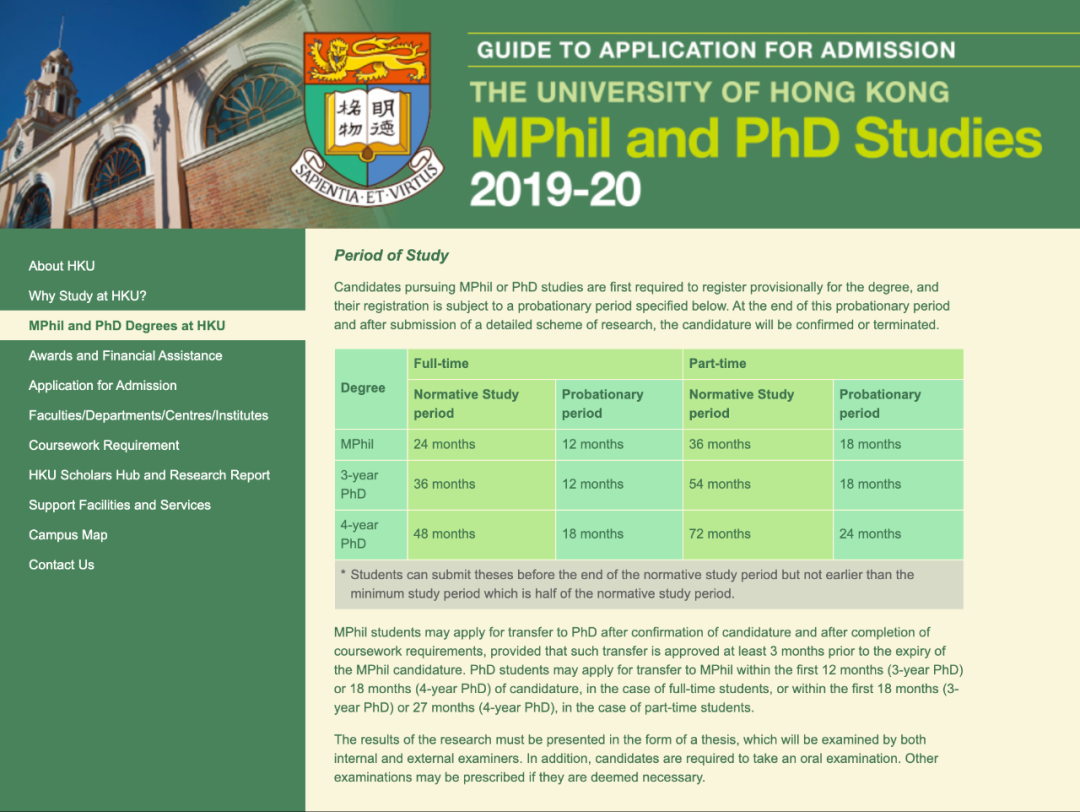Image resolution: width=1080 pixels, height=812 pixels.
Task: Open Faculties/Departments/Centres/Institutes link
Action: pyautogui.click(x=148, y=415)
